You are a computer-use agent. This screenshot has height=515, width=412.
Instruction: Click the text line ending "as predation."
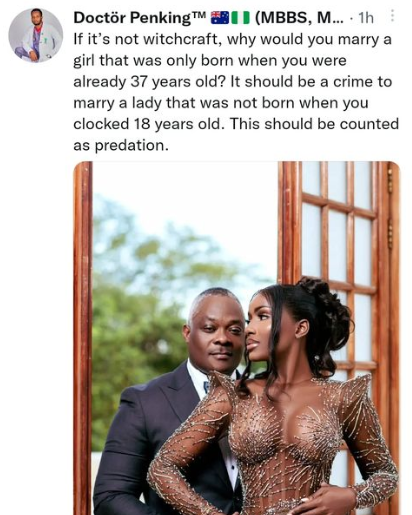pos(121,146)
